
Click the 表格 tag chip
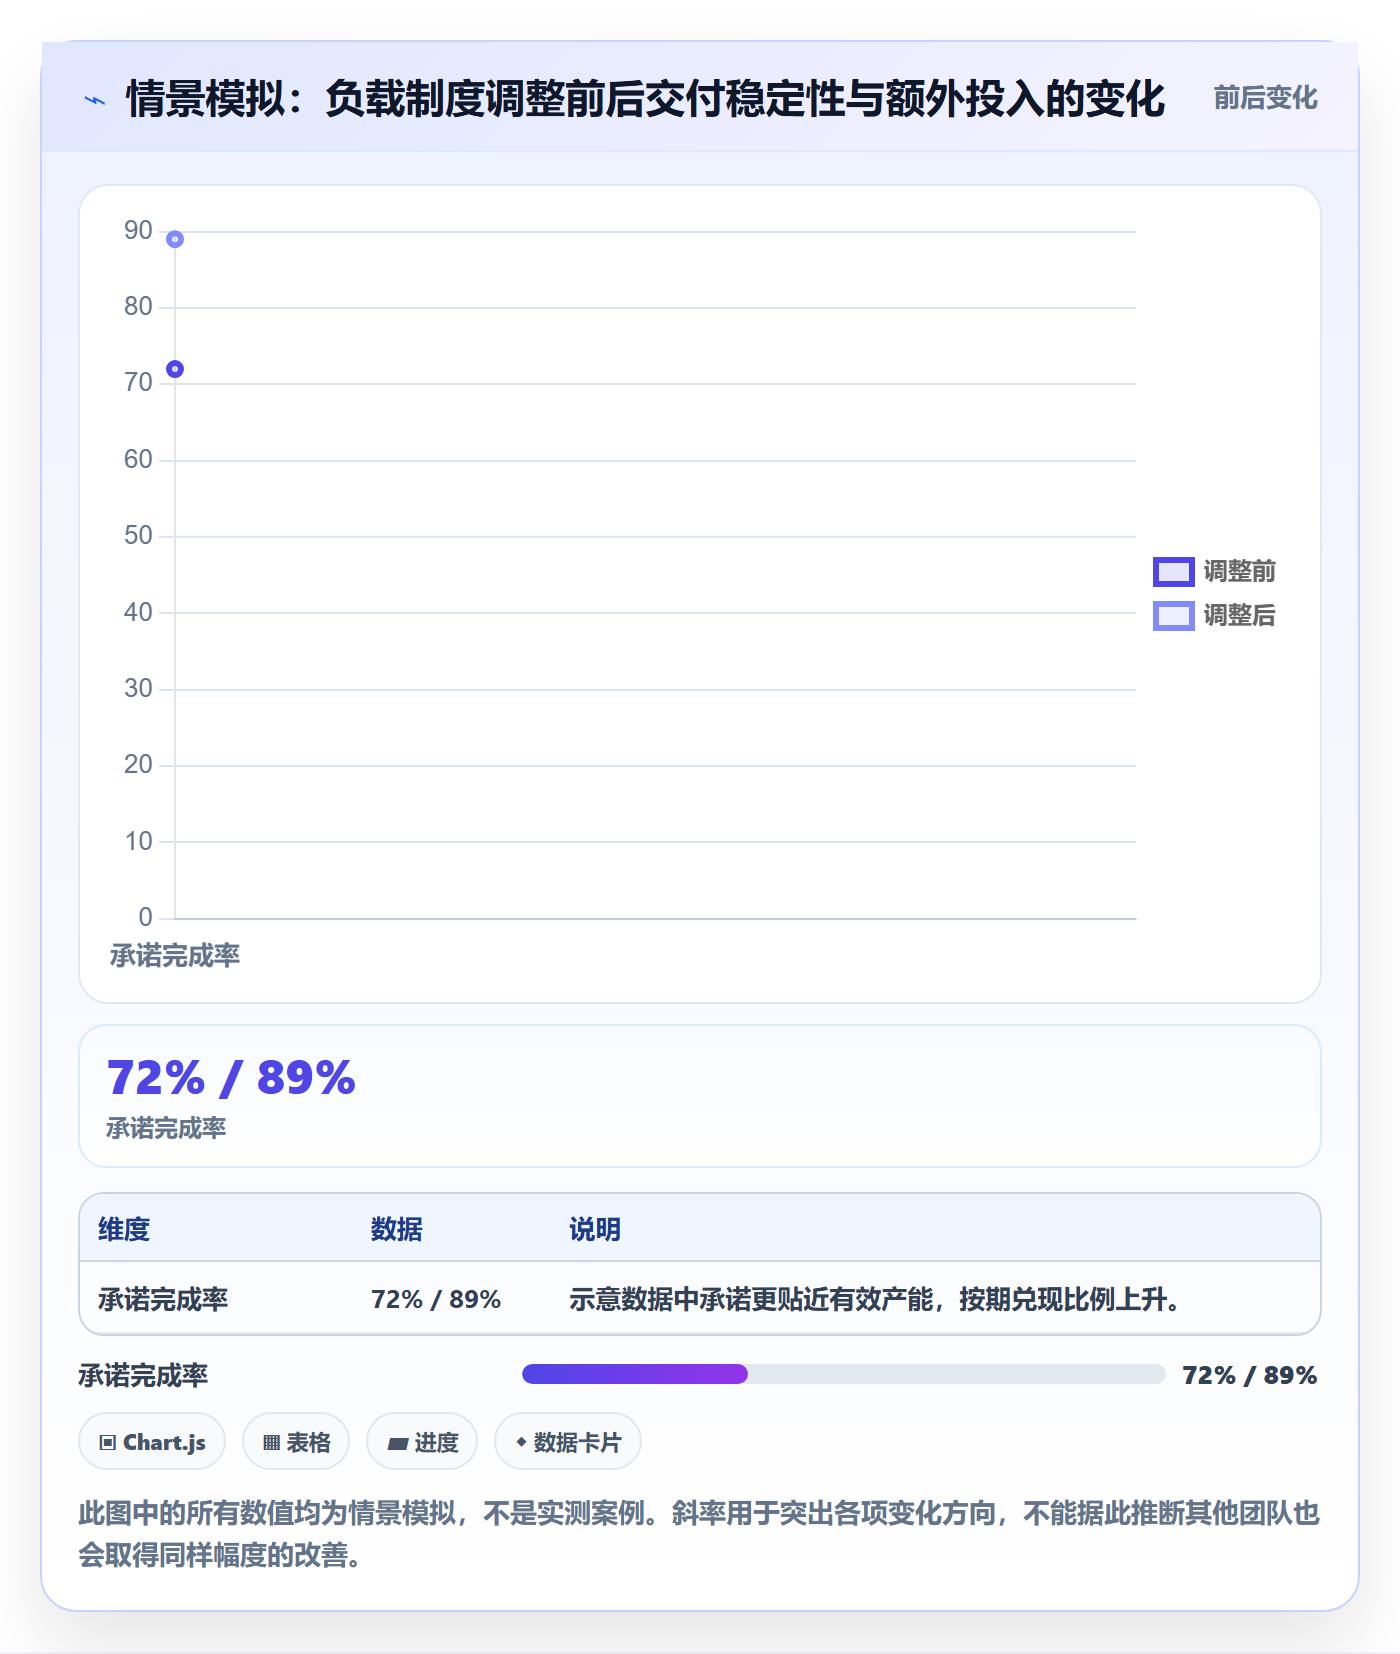[x=296, y=1442]
